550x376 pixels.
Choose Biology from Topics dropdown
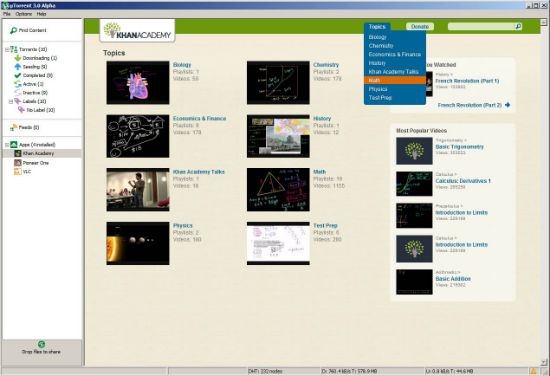(x=377, y=37)
